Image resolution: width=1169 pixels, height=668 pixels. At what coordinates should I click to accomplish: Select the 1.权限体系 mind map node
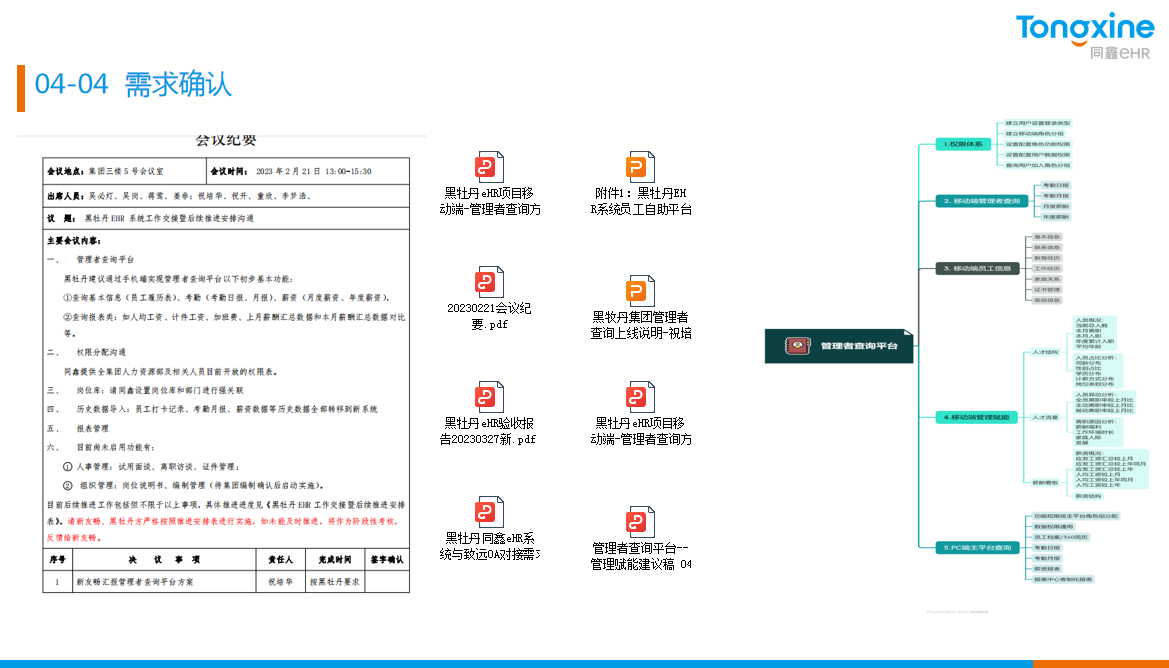point(962,144)
